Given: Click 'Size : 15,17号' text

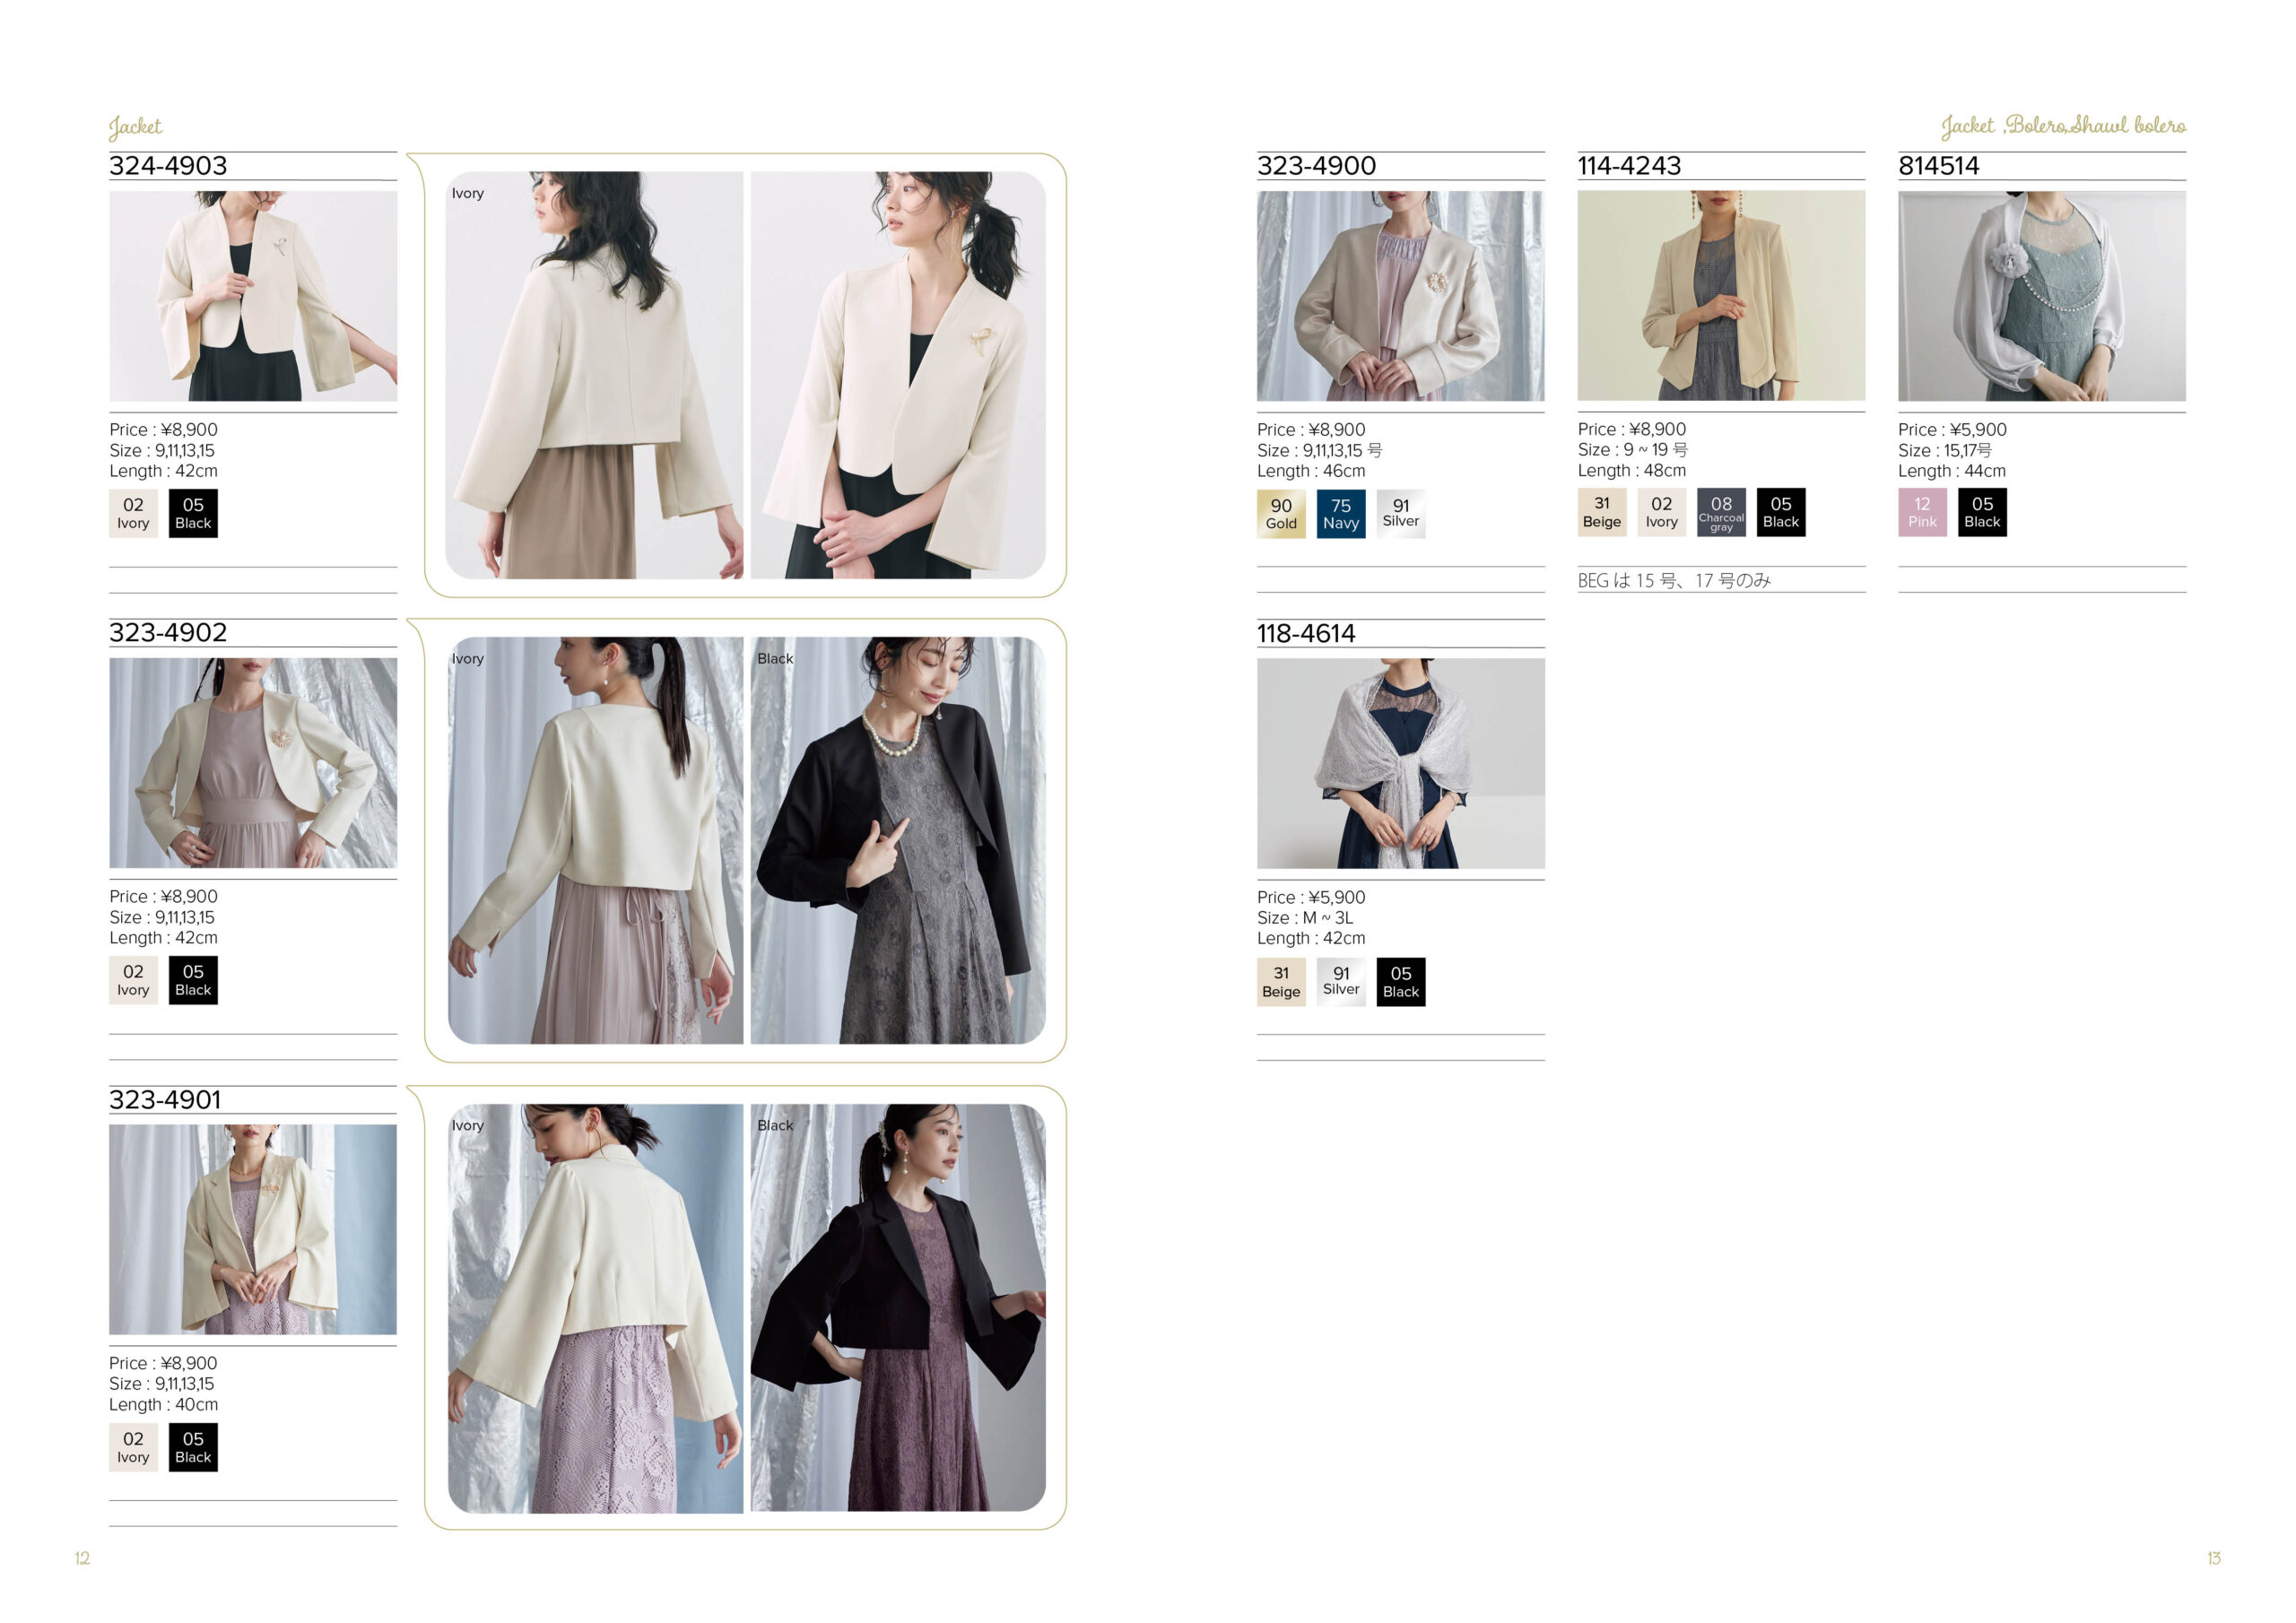Looking at the screenshot, I should tap(1945, 451).
